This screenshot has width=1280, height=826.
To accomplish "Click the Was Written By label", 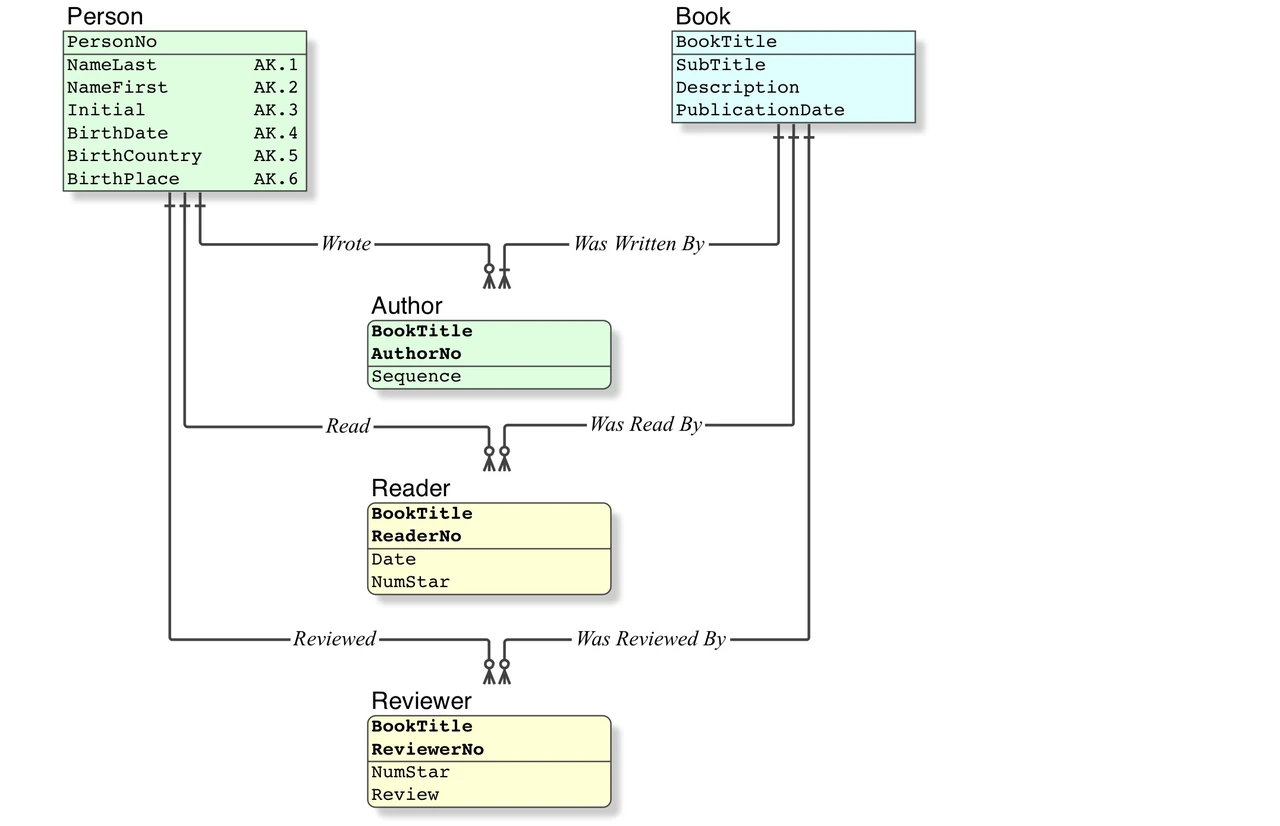I will click(638, 243).
